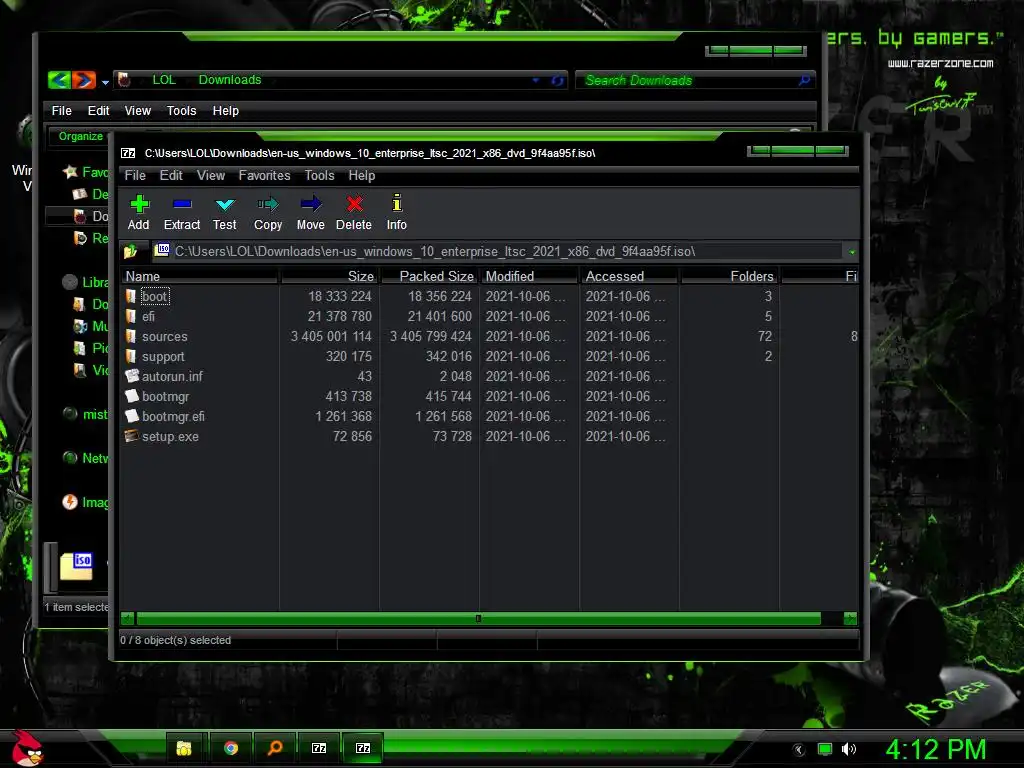The image size is (1024, 768).
Task: Switch to the active 7z taskbar window
Action: 363,748
